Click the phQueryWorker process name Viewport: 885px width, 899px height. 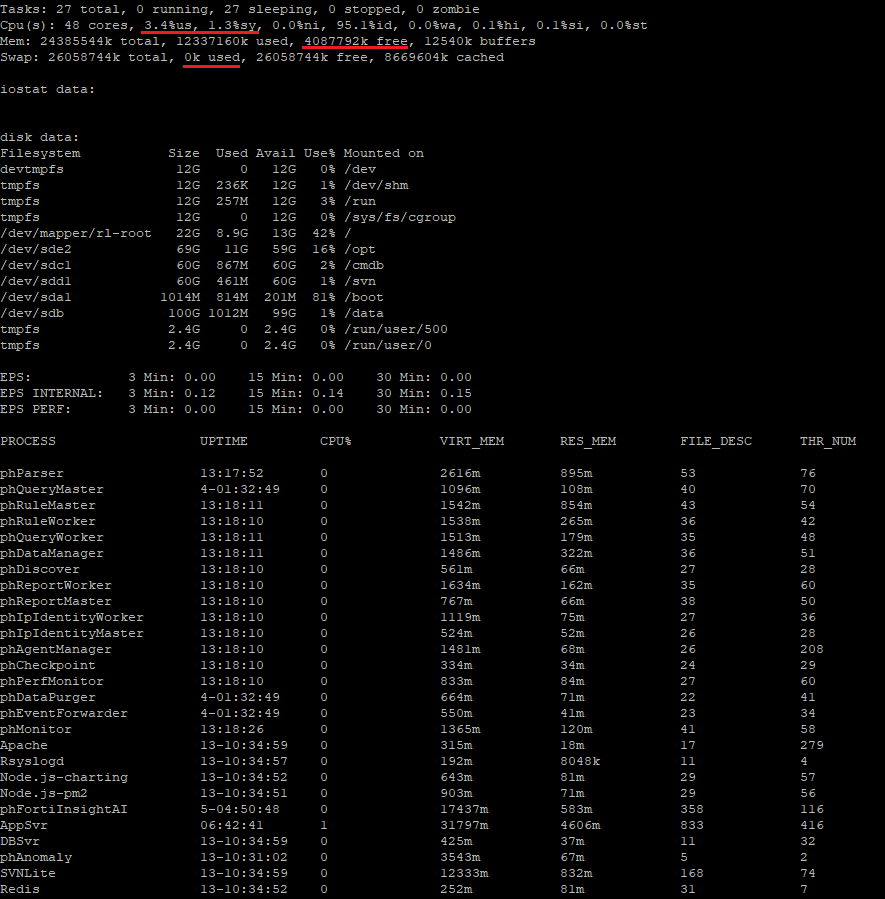[52, 538]
